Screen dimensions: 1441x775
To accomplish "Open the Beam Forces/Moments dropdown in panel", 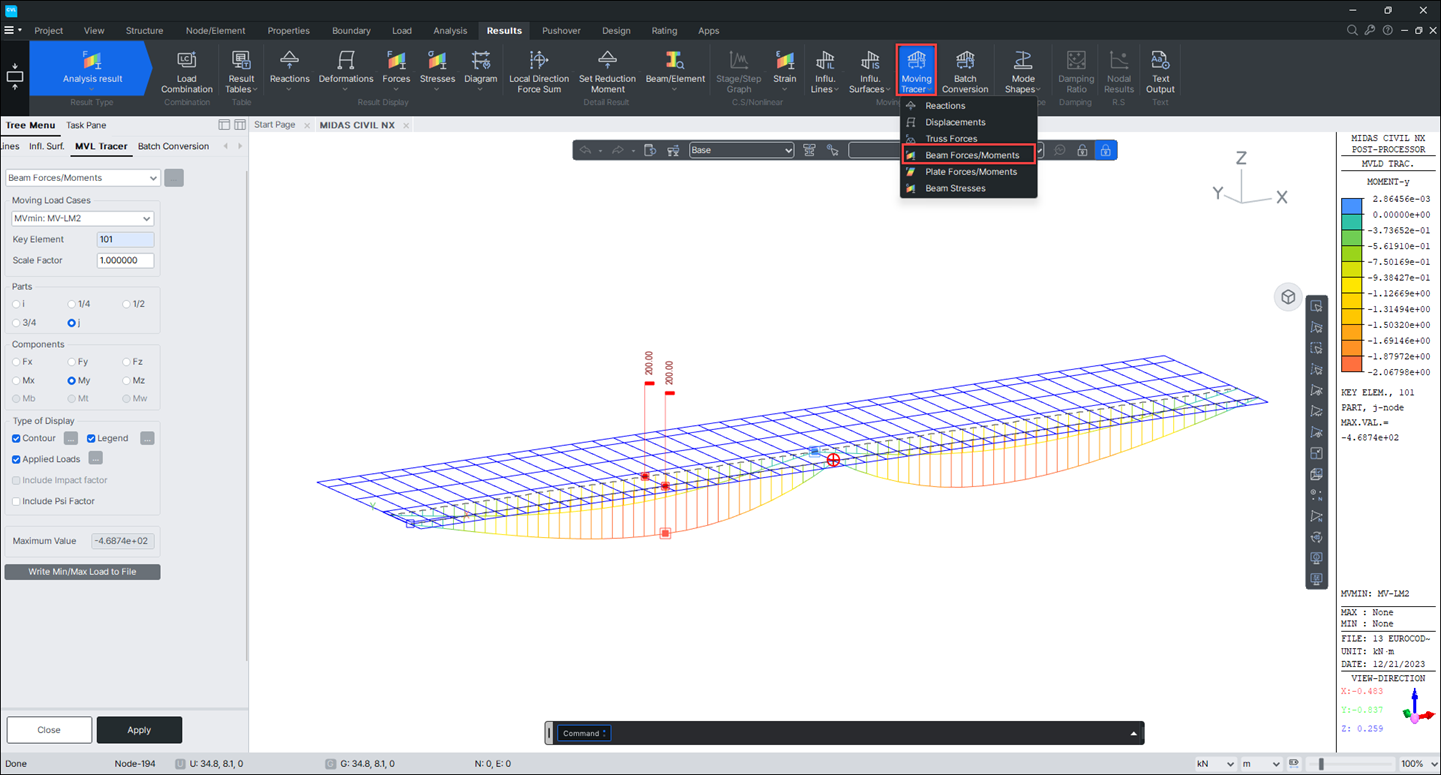I will pos(83,178).
